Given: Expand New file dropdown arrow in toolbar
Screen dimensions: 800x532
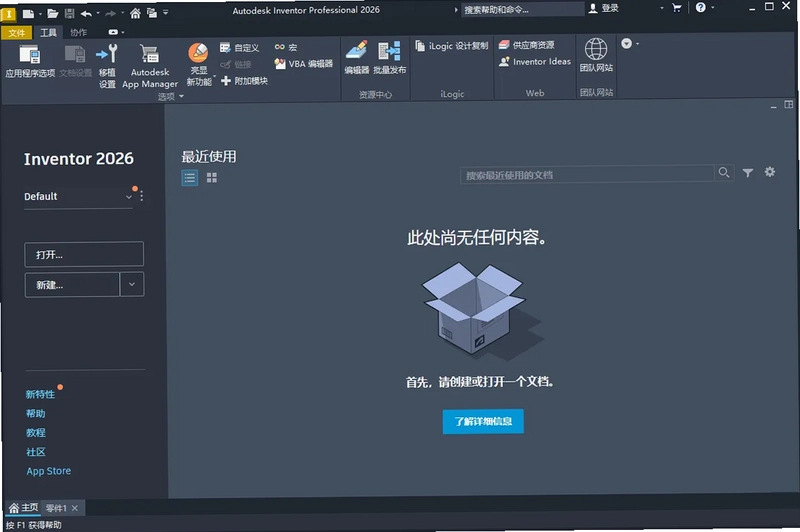Looking at the screenshot, I should tap(40, 14).
